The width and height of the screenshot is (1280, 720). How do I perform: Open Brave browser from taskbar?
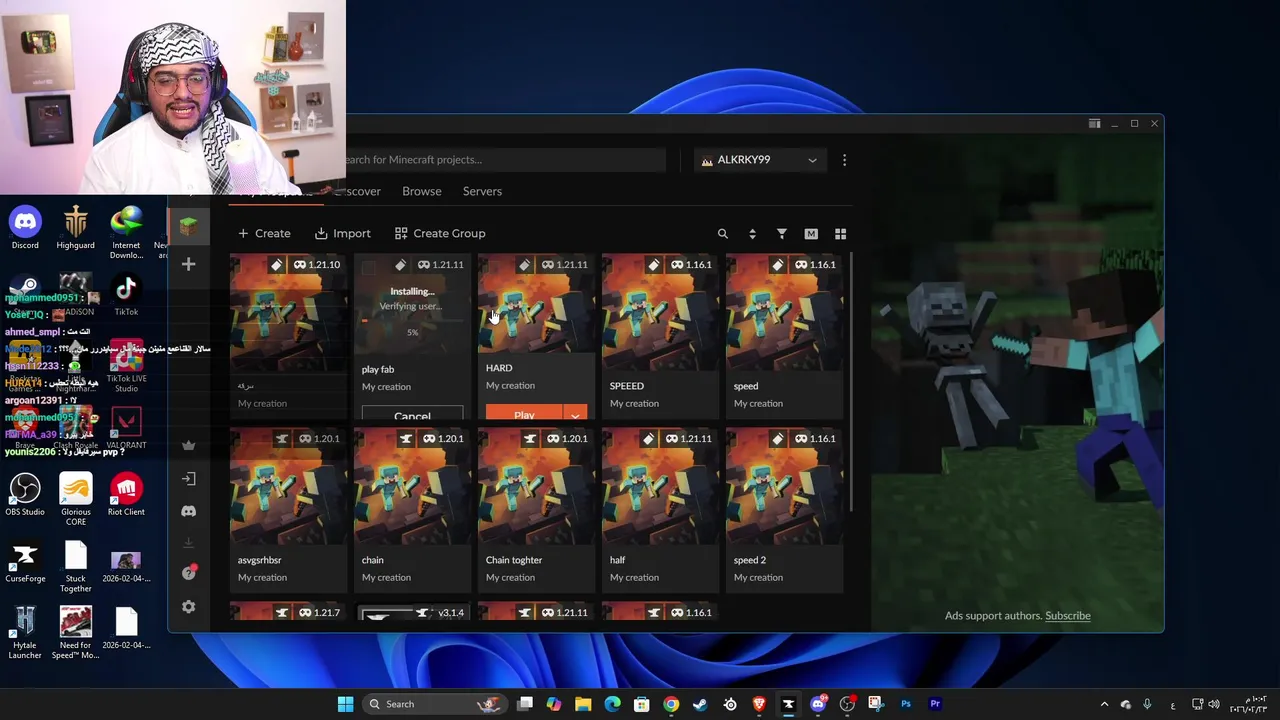[759, 704]
